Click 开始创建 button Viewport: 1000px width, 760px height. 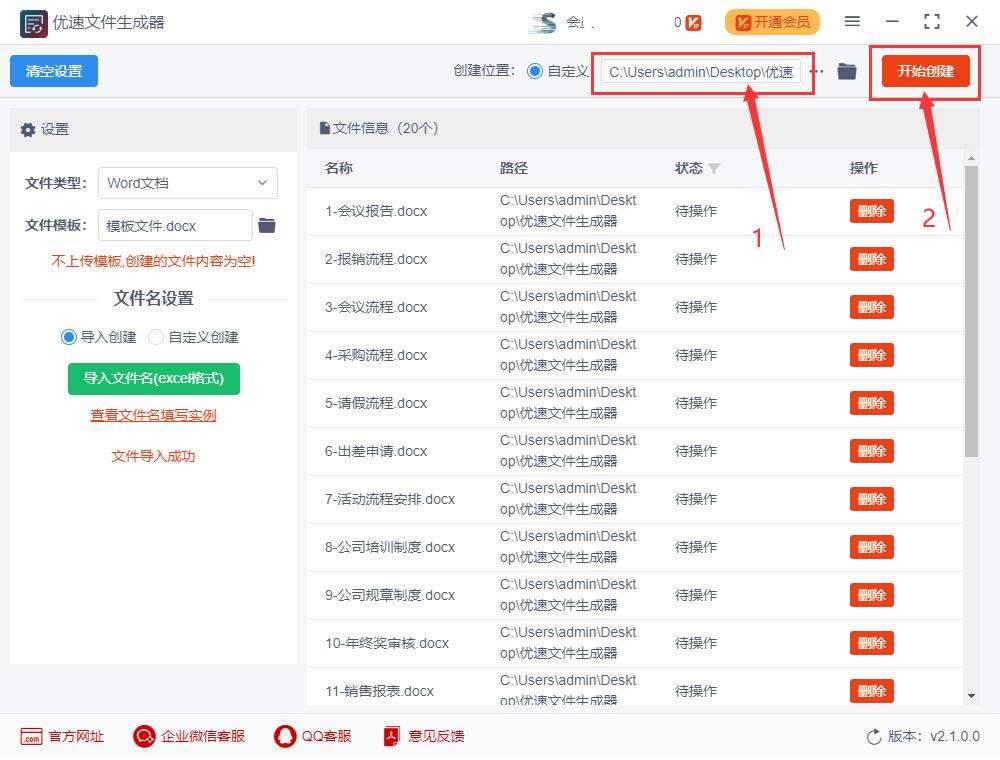pos(925,71)
